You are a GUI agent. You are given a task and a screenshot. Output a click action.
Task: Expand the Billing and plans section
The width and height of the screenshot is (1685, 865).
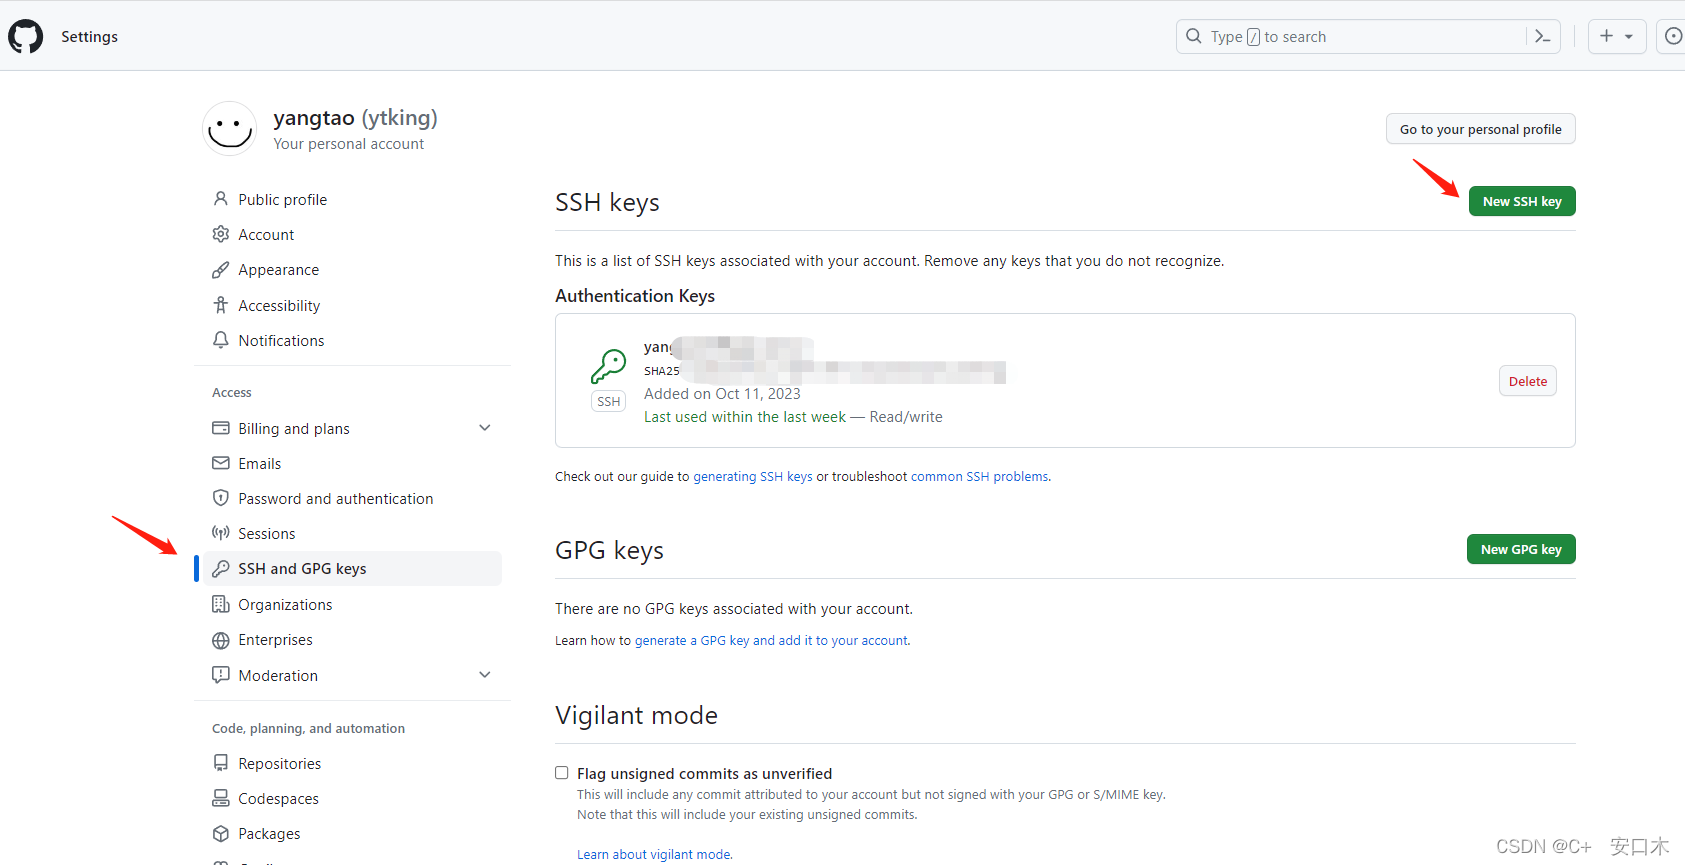tap(485, 428)
